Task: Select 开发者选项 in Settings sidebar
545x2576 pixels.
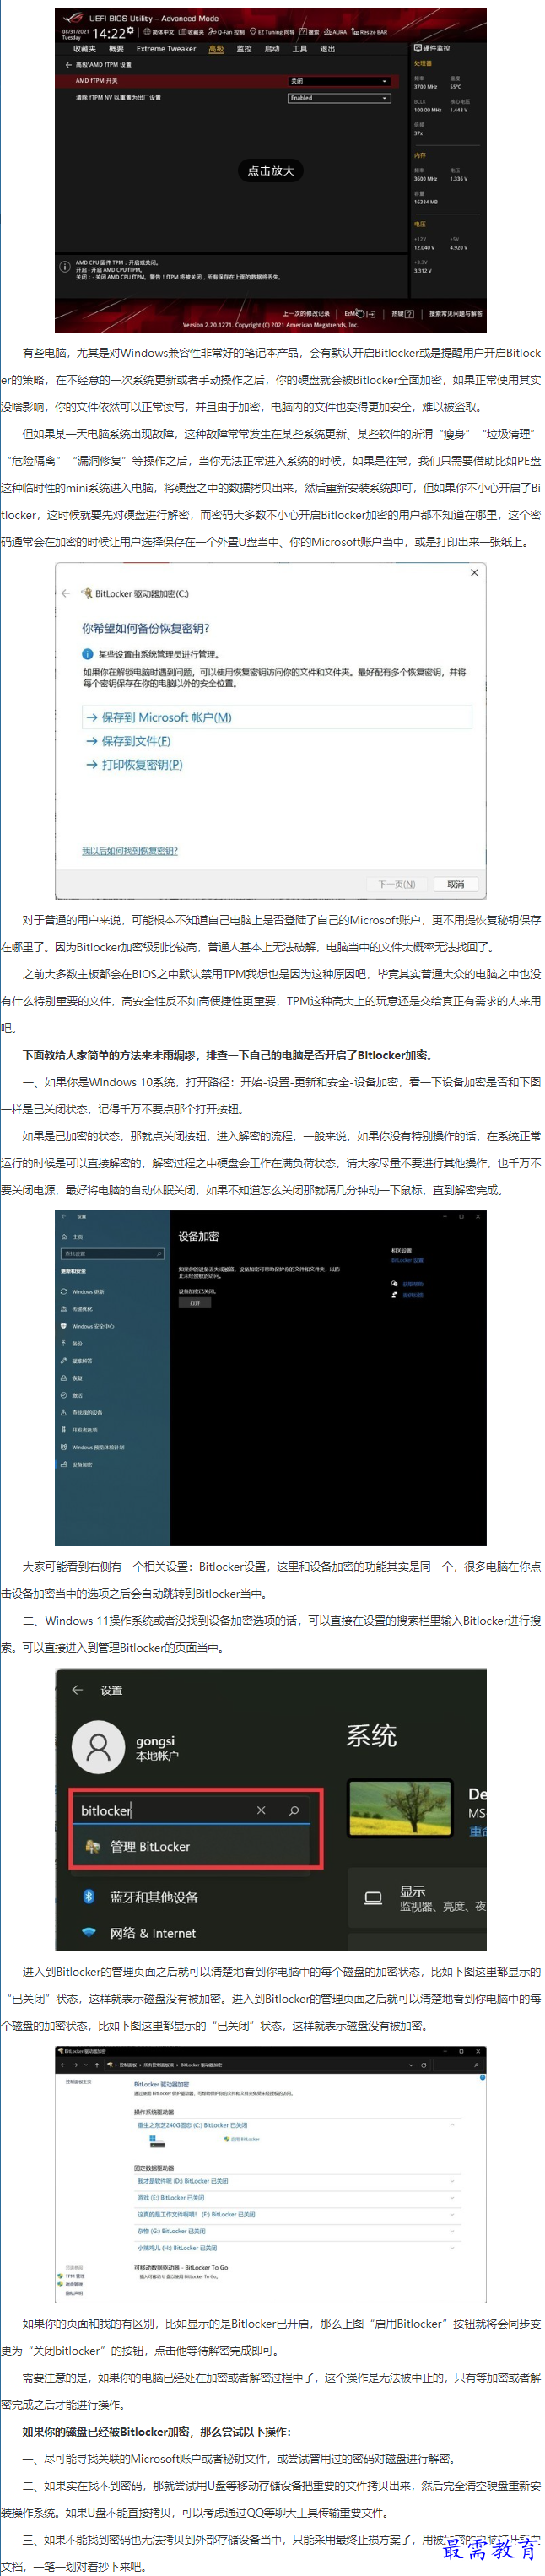Action: [80, 1430]
